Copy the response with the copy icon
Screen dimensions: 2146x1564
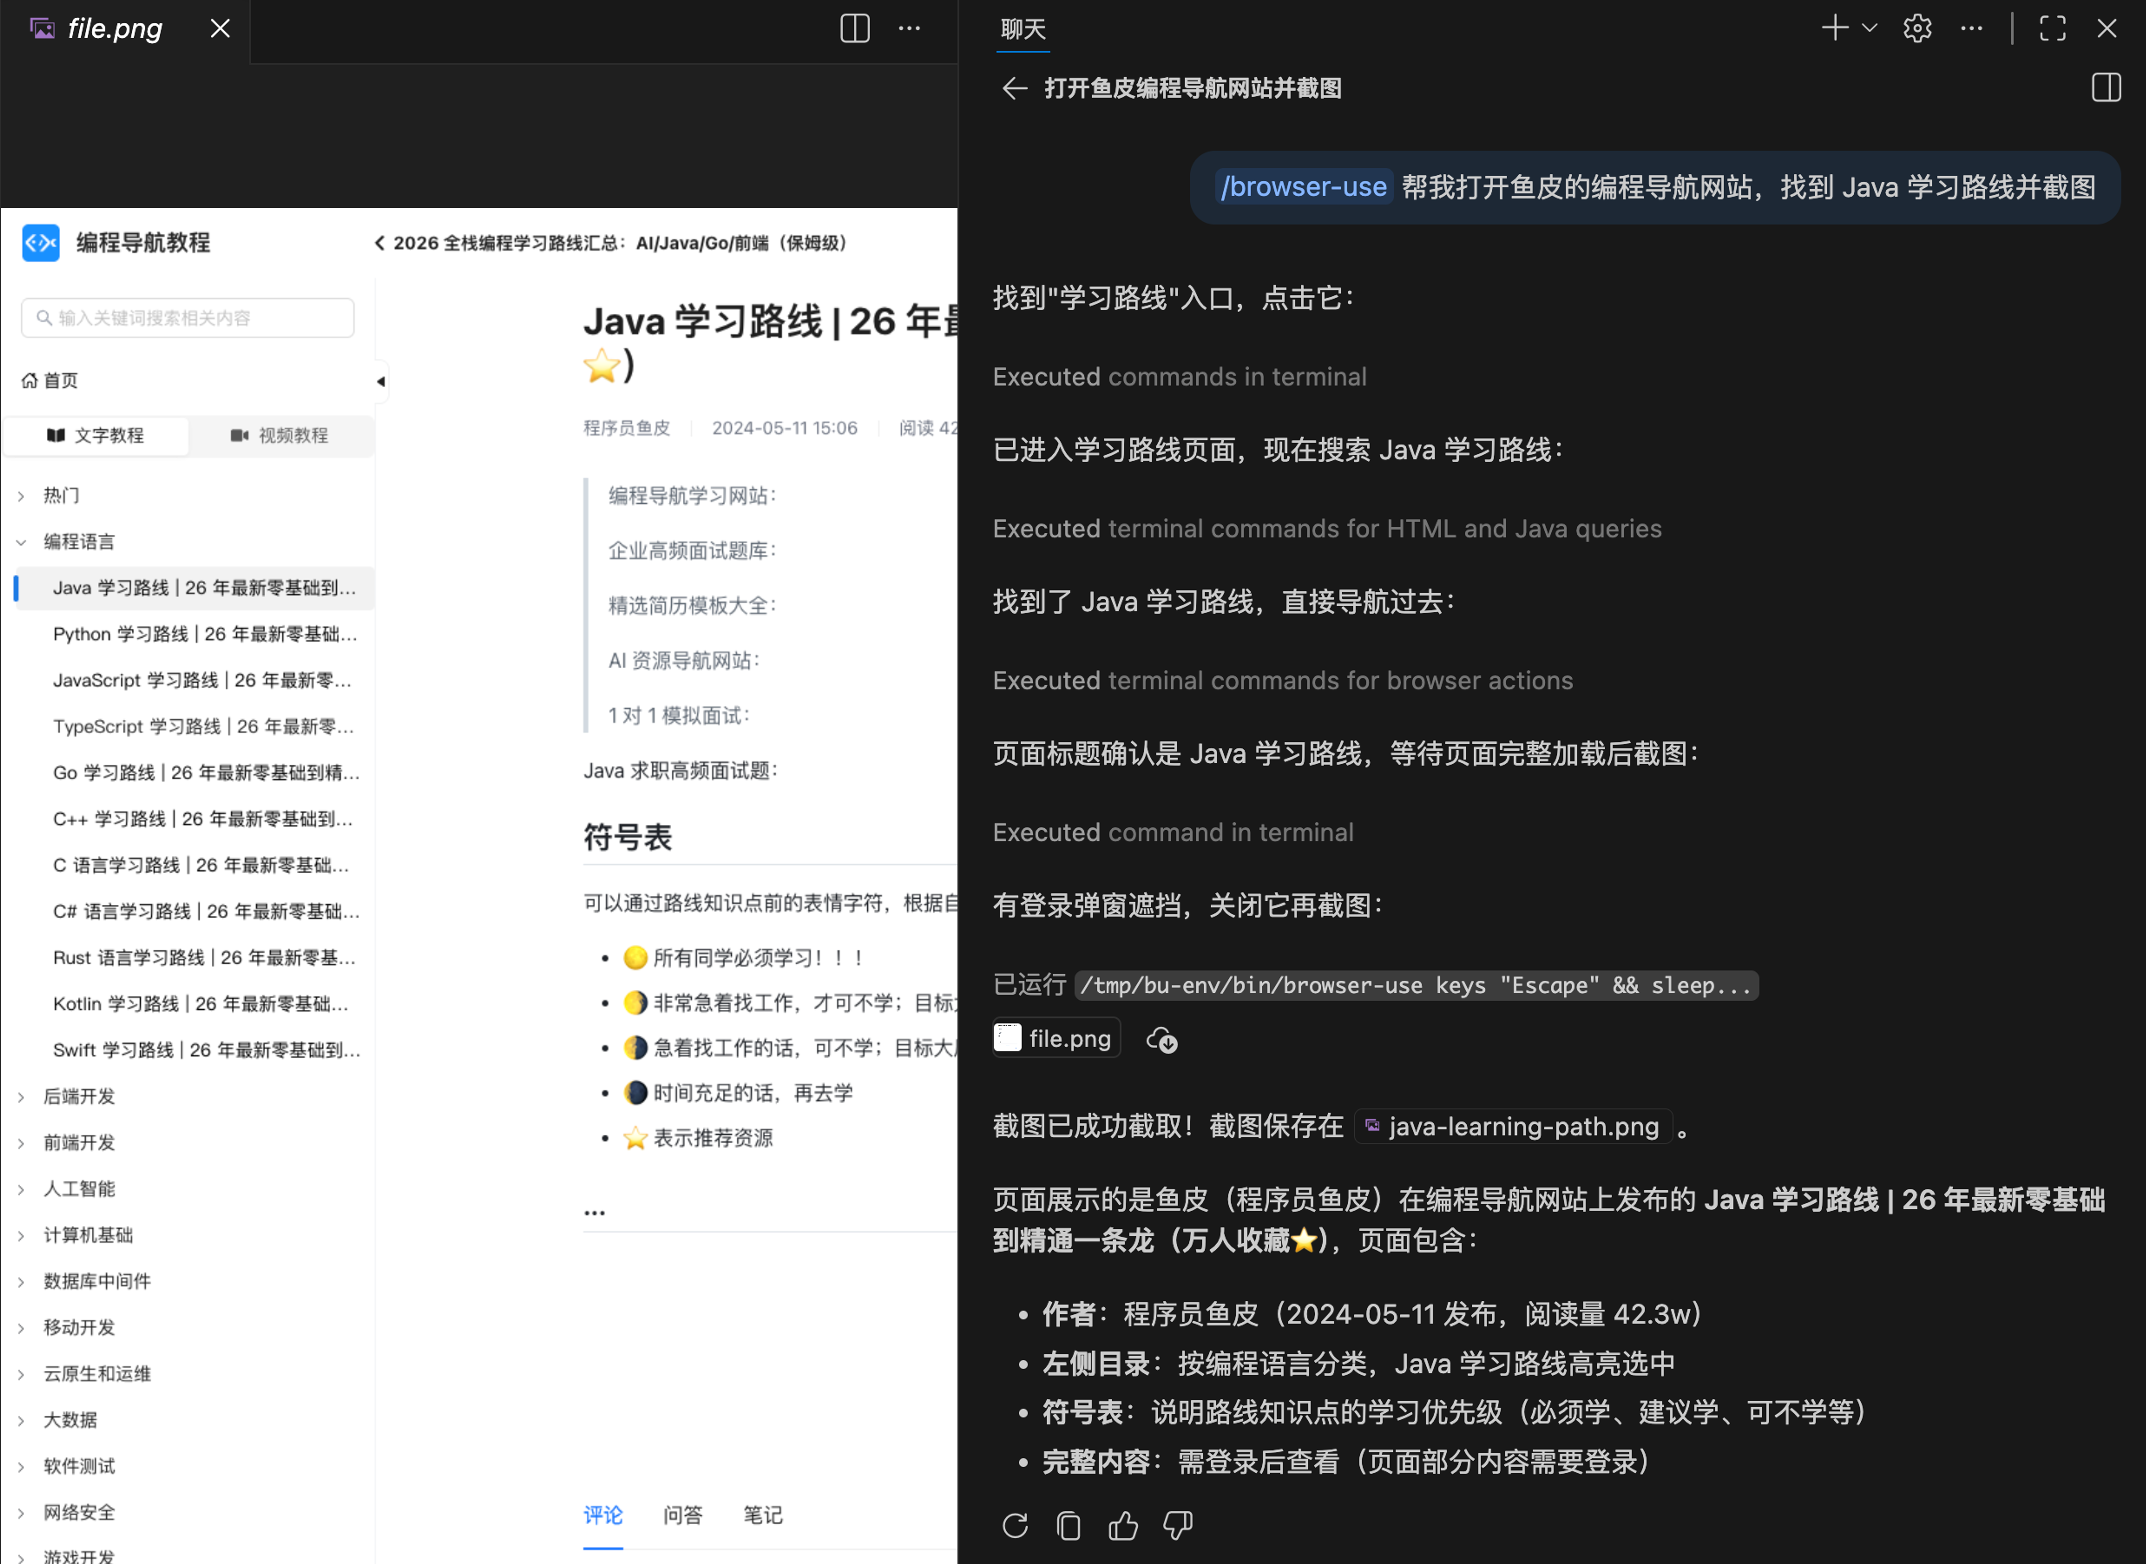(x=1069, y=1525)
